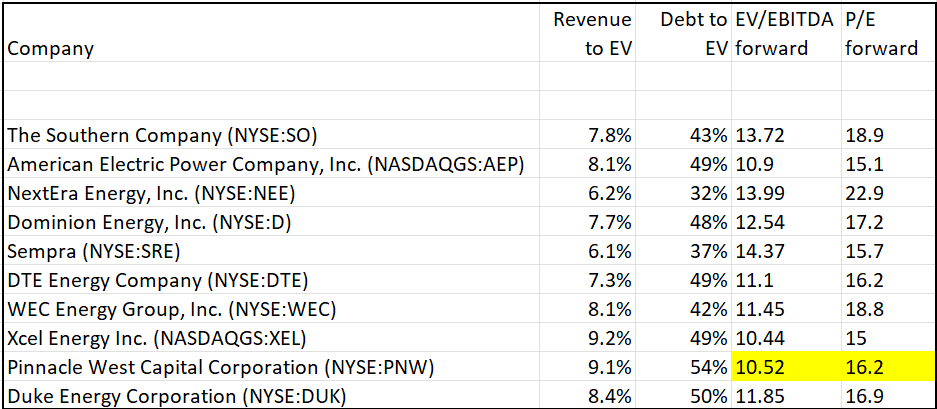Click DTE Energy Company (NYSE:DTE) cell
The image size is (937, 409).
point(271,280)
